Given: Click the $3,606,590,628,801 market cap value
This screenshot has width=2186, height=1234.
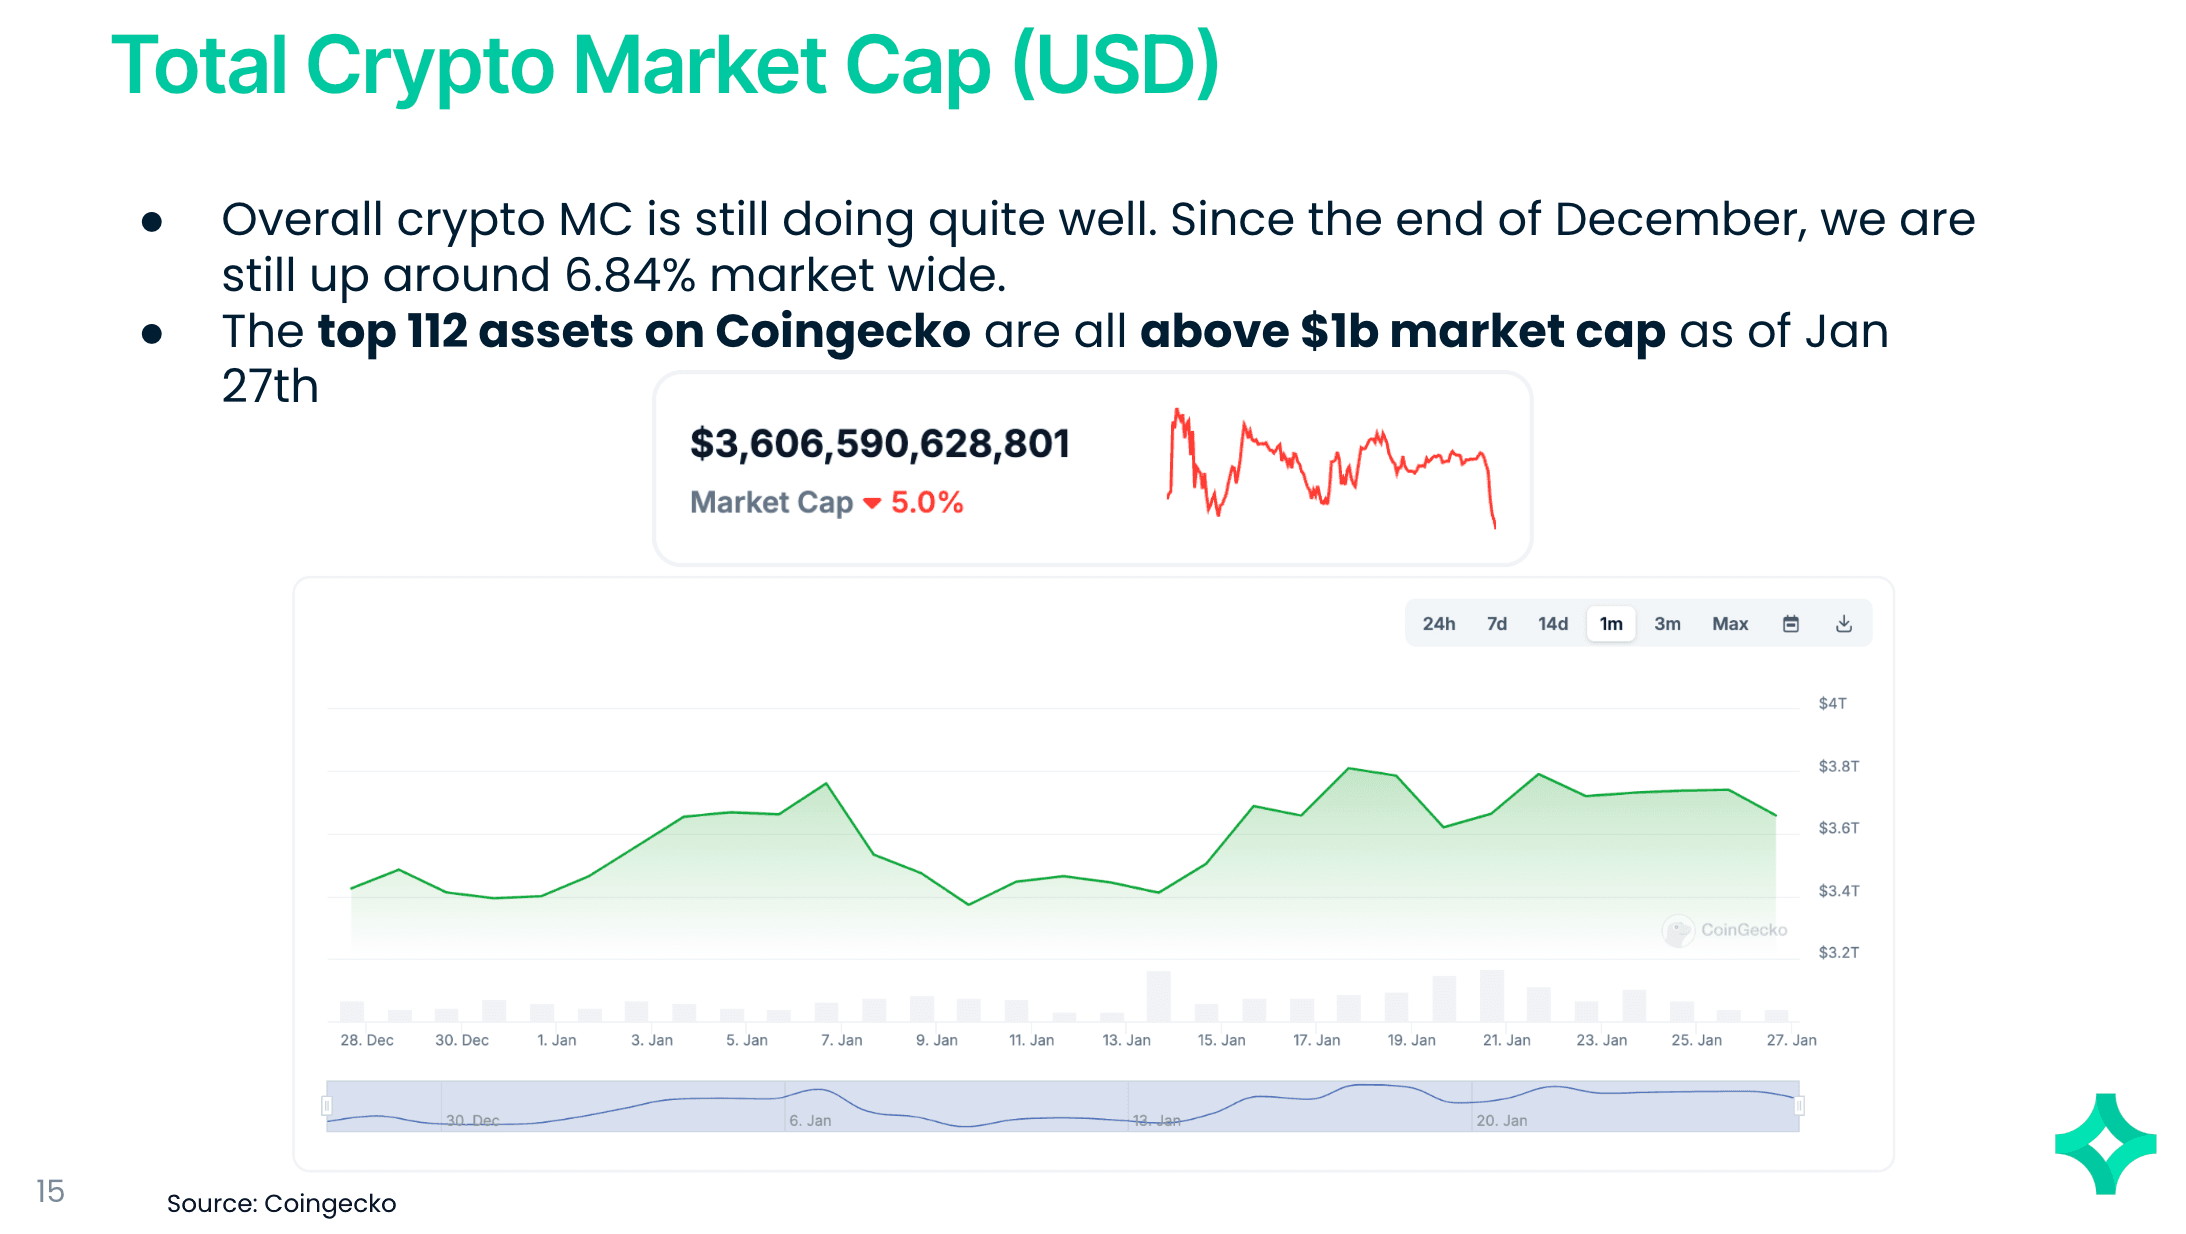Looking at the screenshot, I should pyautogui.click(x=879, y=444).
